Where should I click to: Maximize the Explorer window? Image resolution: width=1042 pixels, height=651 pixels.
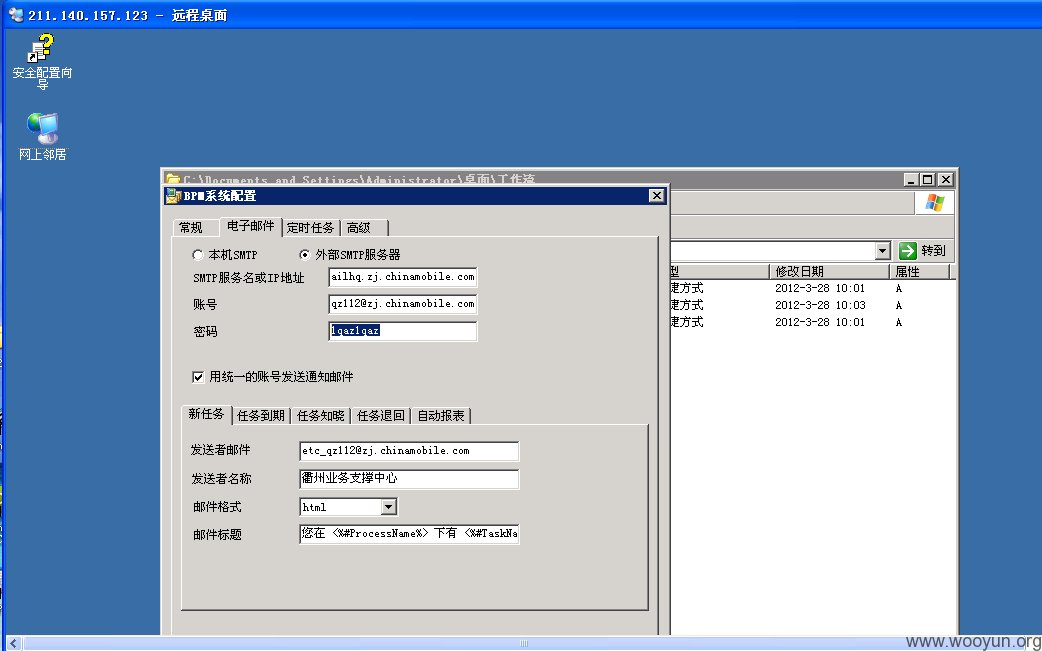[928, 179]
